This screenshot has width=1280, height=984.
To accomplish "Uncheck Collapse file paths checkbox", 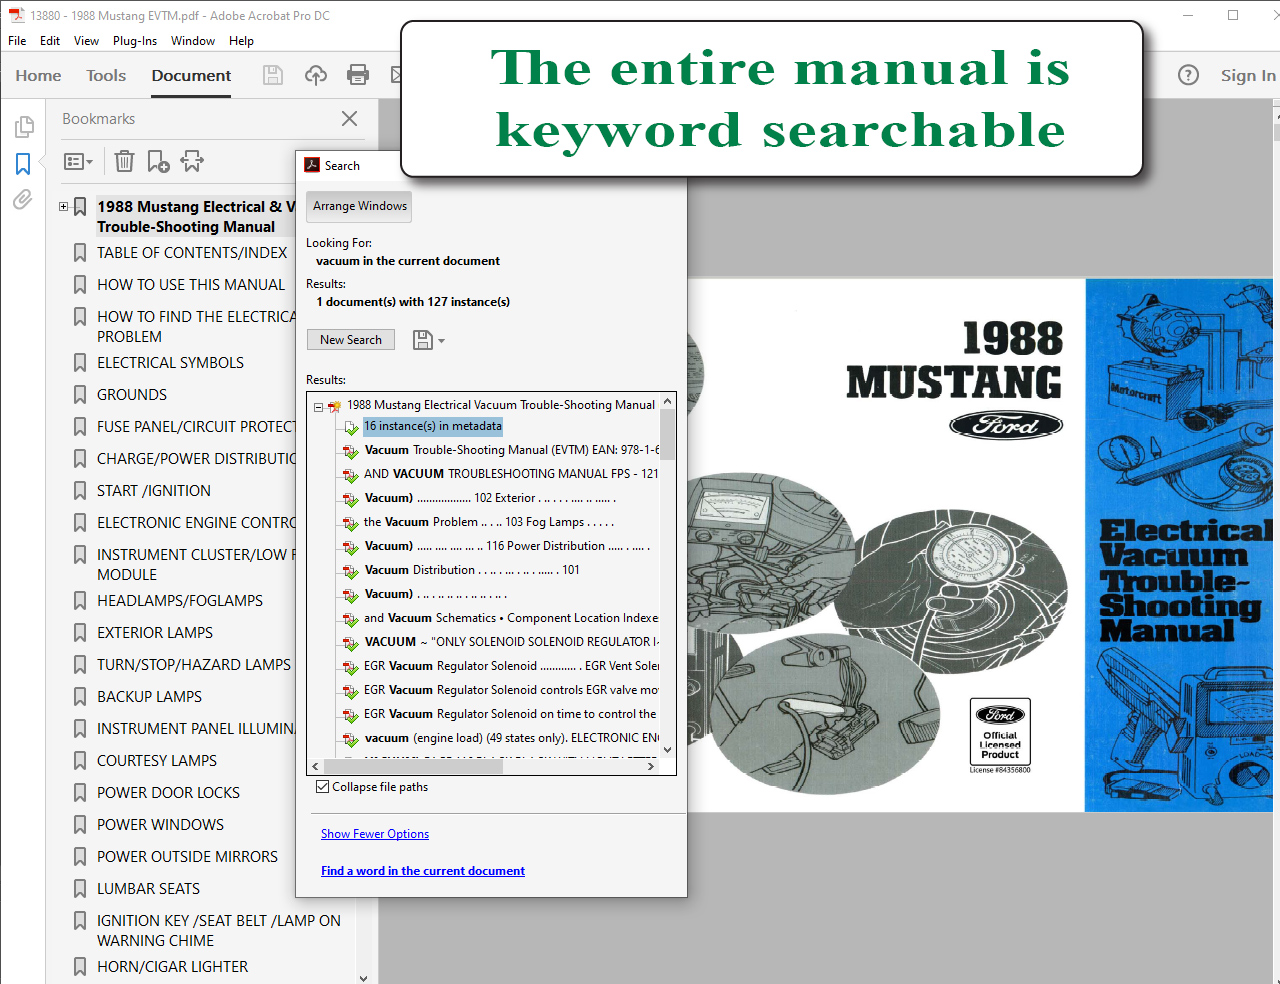I will click(322, 787).
